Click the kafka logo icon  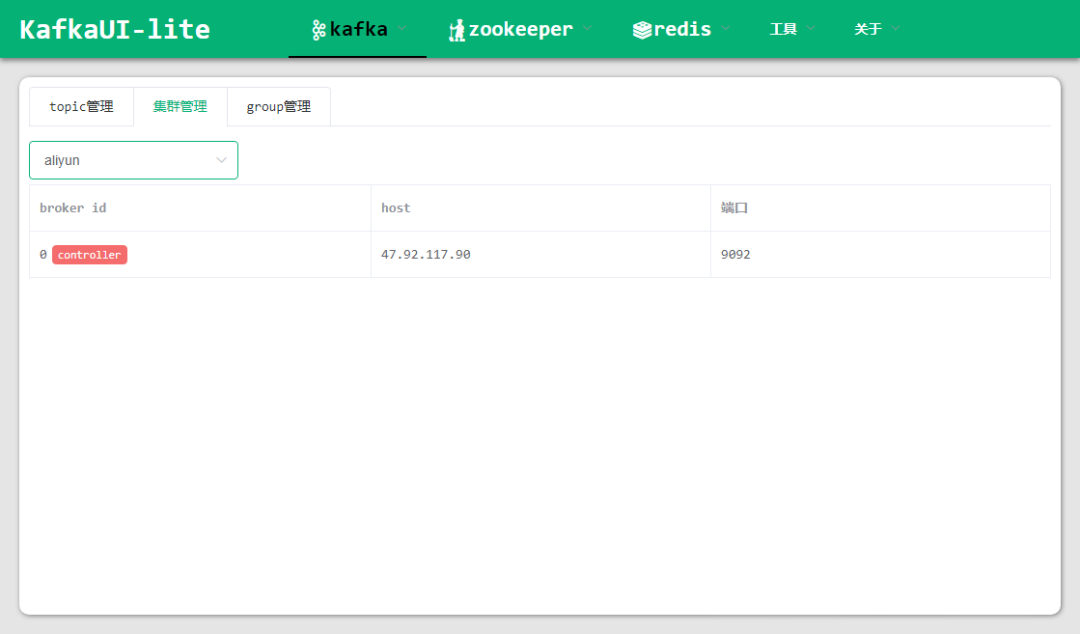[318, 30]
